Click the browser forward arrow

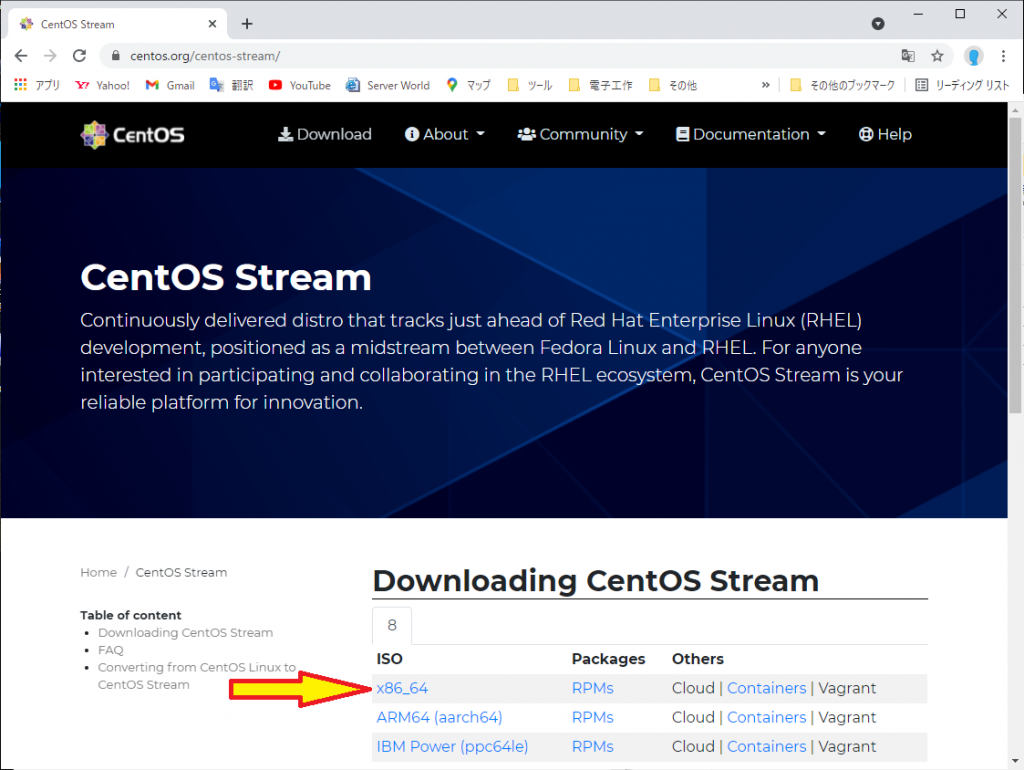pyautogui.click(x=50, y=56)
